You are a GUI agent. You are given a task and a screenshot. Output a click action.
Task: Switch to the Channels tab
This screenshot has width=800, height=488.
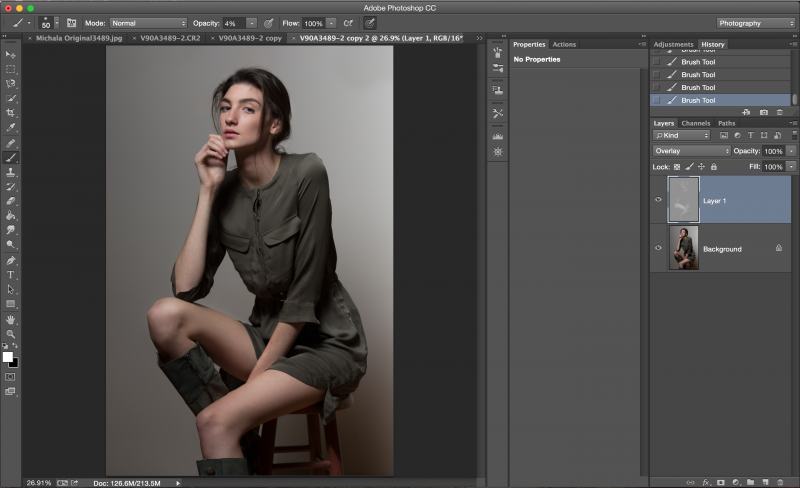(x=696, y=123)
